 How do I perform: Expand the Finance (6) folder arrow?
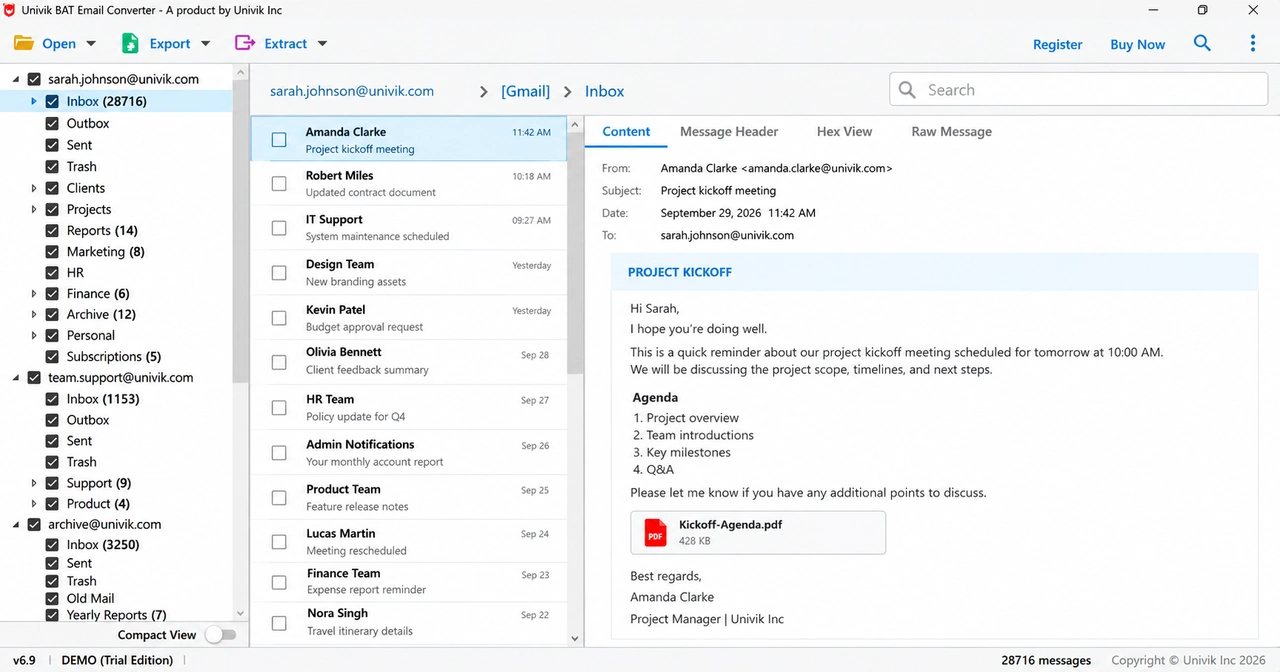click(x=34, y=294)
